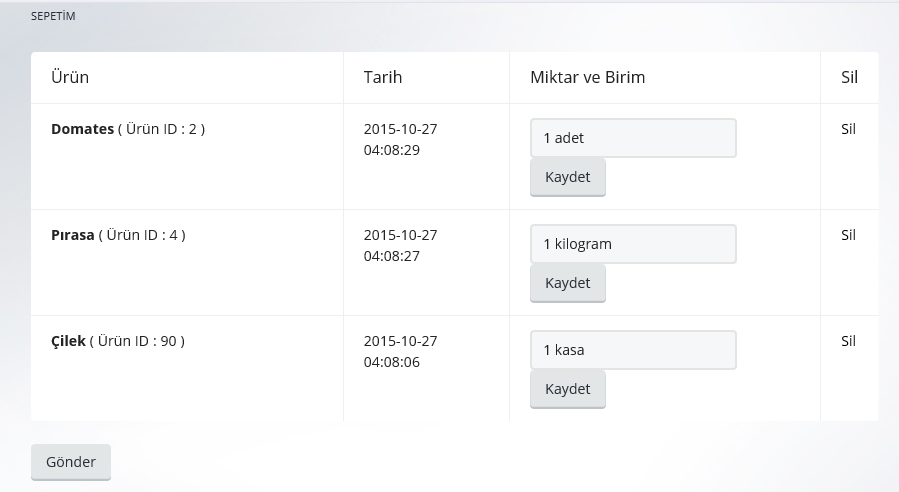Click the Domates product name
Screen dimensions: 899x492
[82, 129]
